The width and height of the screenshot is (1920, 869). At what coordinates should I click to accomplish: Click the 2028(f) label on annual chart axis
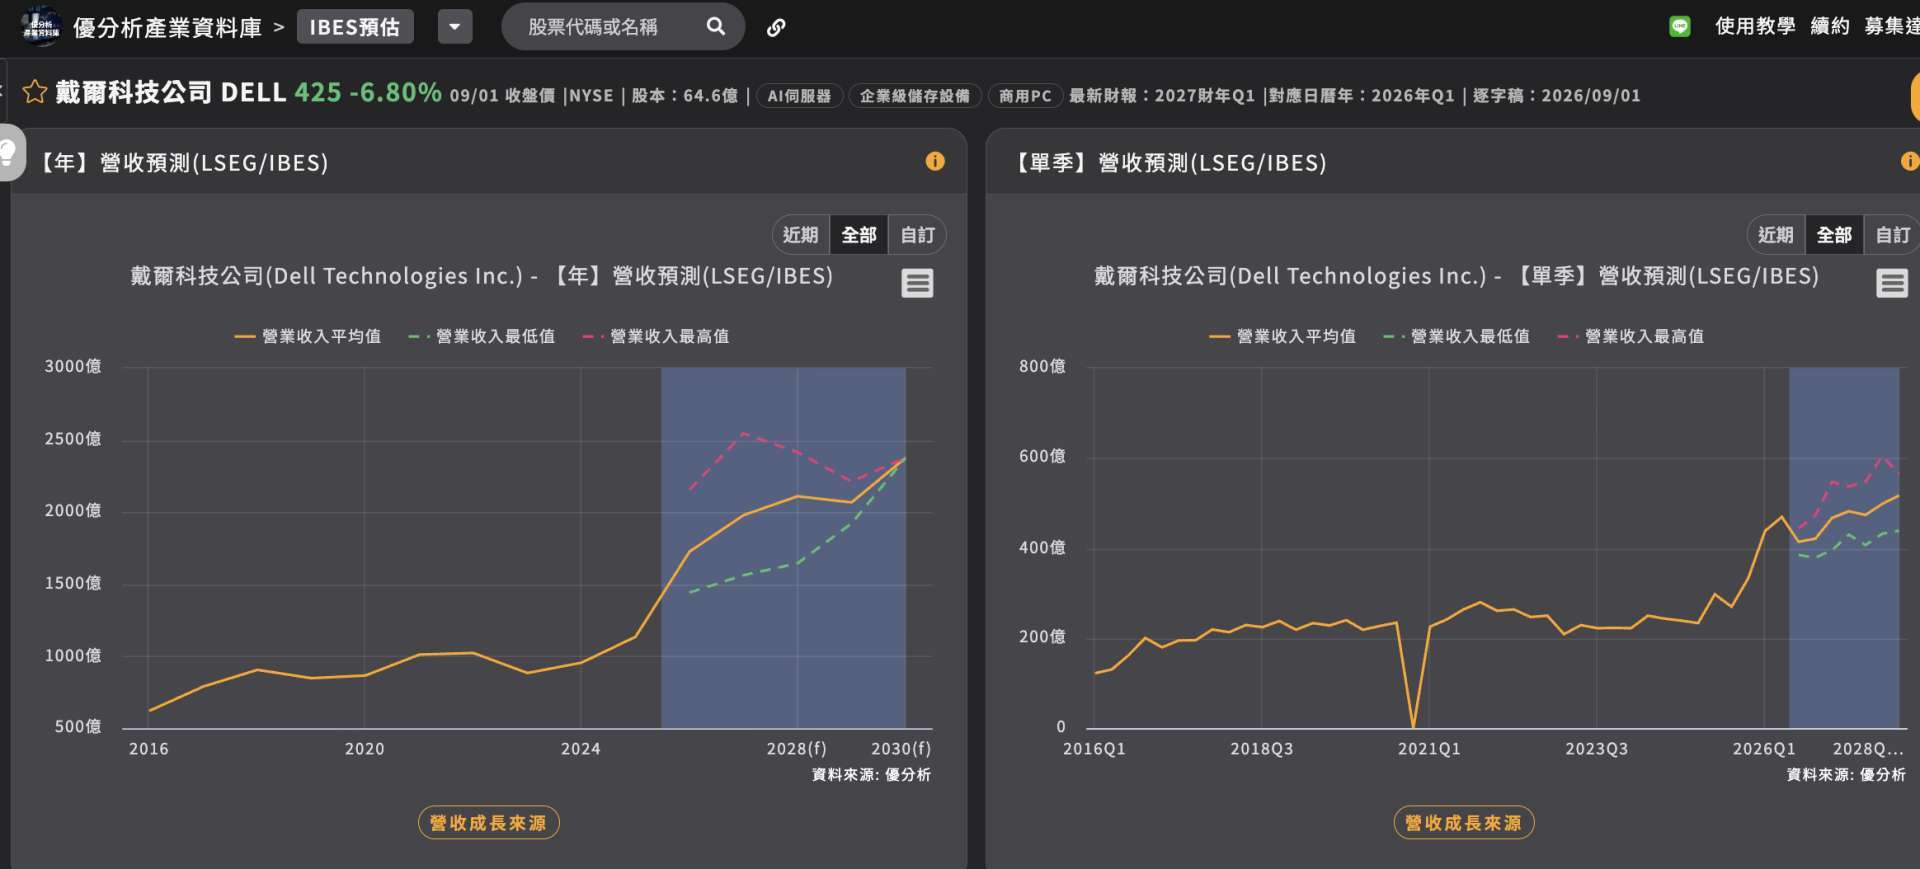796,749
